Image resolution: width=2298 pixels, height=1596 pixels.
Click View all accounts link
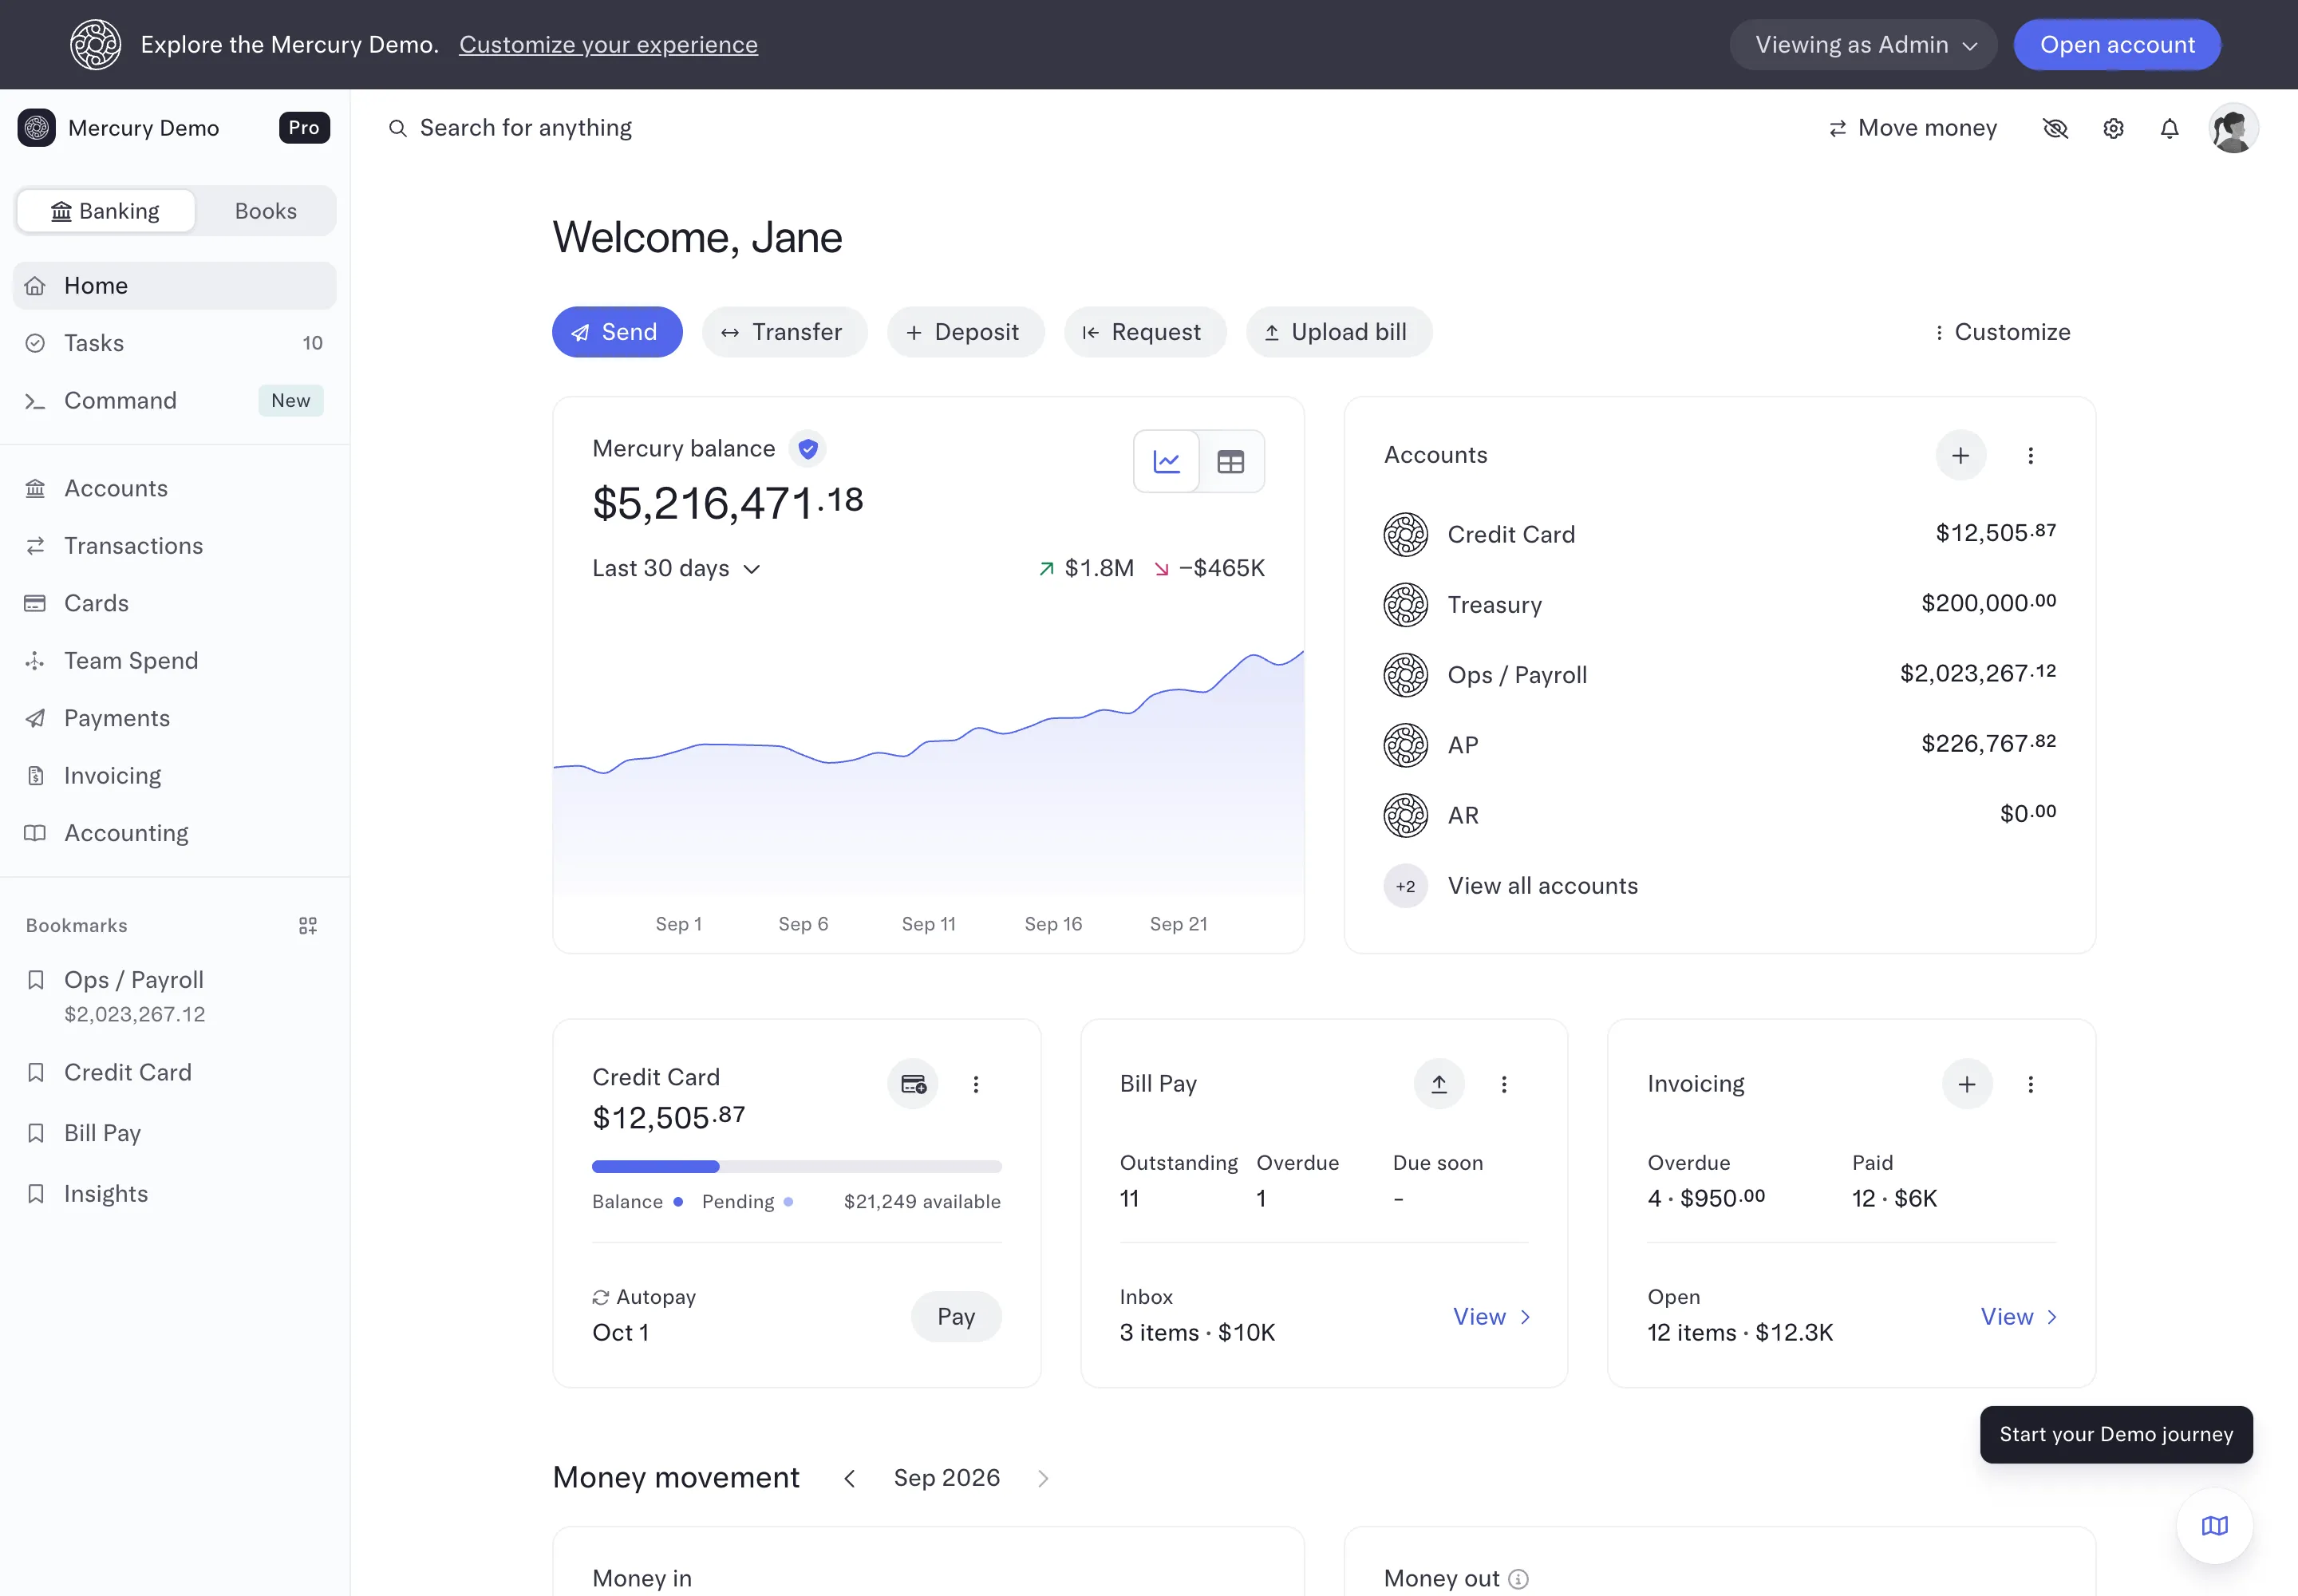(x=1543, y=886)
